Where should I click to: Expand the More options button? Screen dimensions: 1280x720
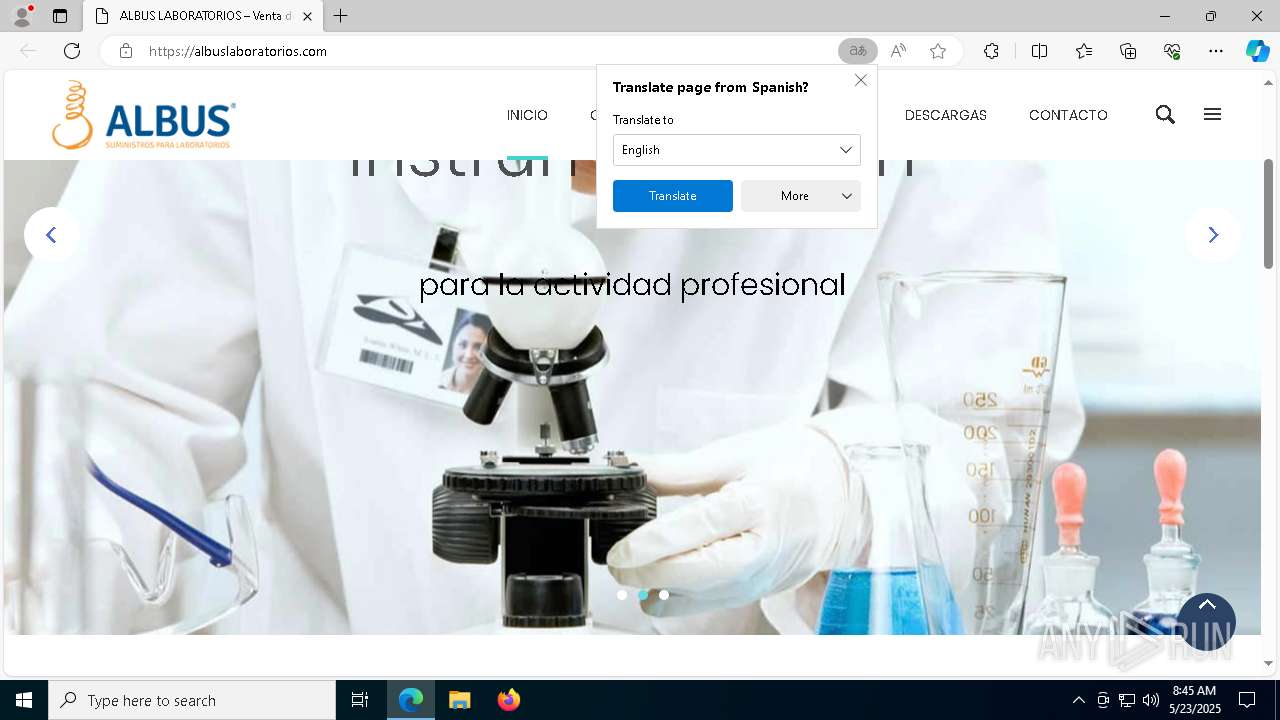click(x=801, y=196)
